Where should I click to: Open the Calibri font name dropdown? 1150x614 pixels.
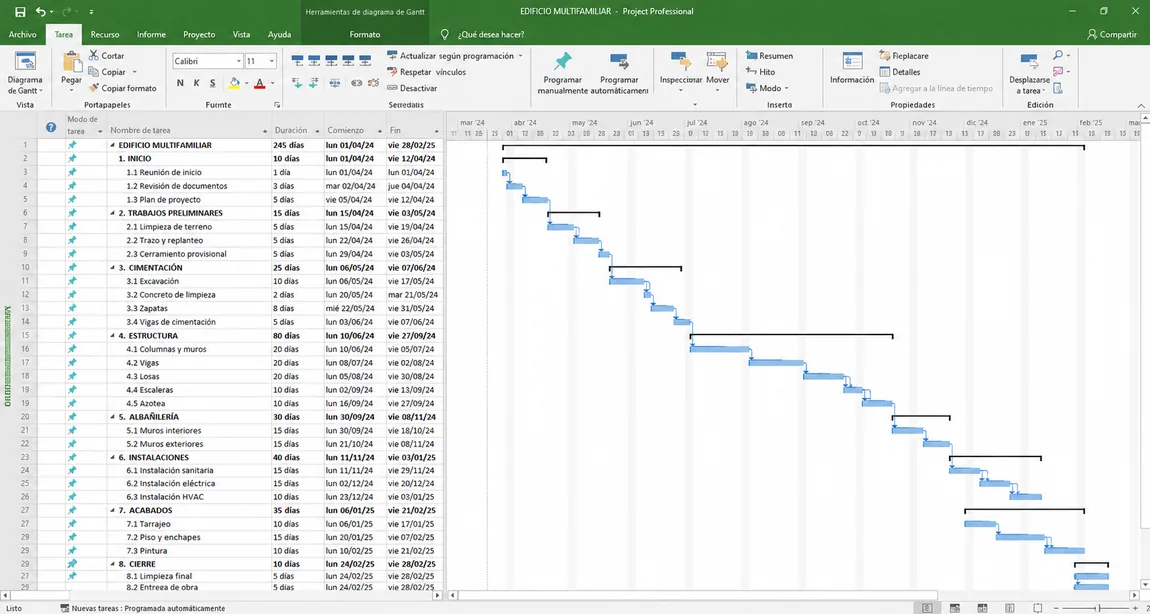(238, 62)
